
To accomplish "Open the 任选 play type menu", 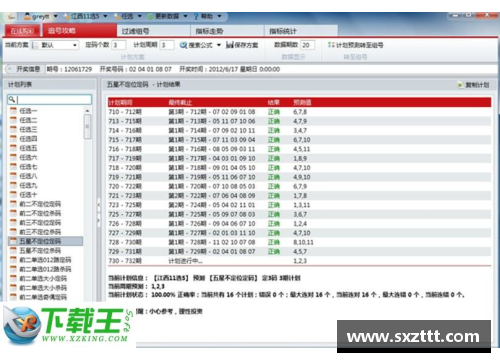I will point(128,16).
